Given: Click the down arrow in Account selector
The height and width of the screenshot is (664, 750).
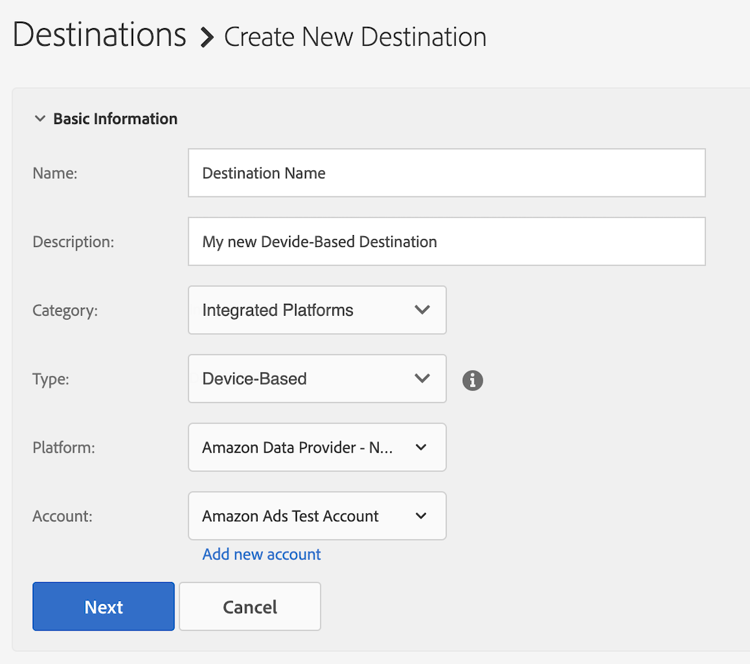Looking at the screenshot, I should [x=421, y=516].
